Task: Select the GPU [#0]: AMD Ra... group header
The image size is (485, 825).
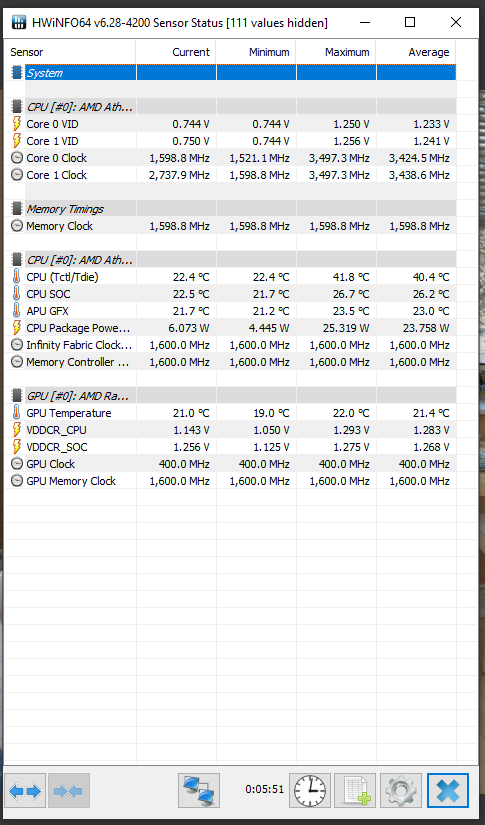Action: [230, 396]
